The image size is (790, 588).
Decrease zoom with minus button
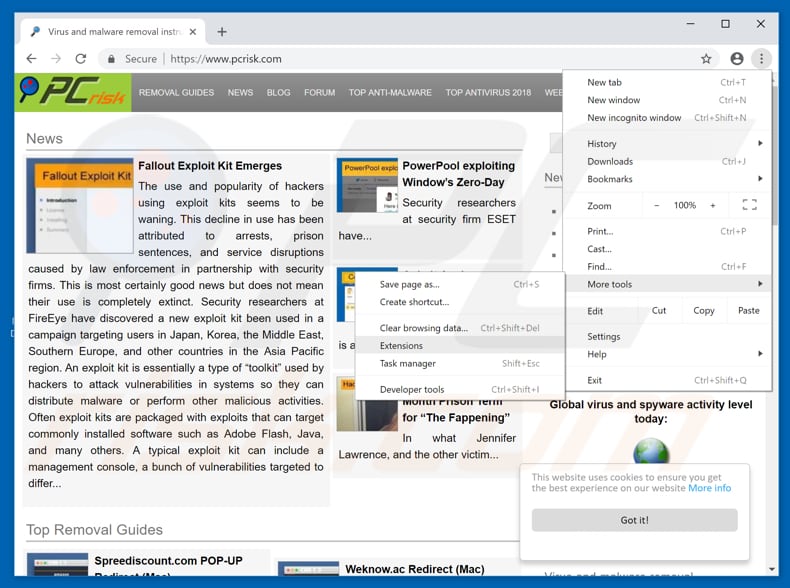(656, 205)
